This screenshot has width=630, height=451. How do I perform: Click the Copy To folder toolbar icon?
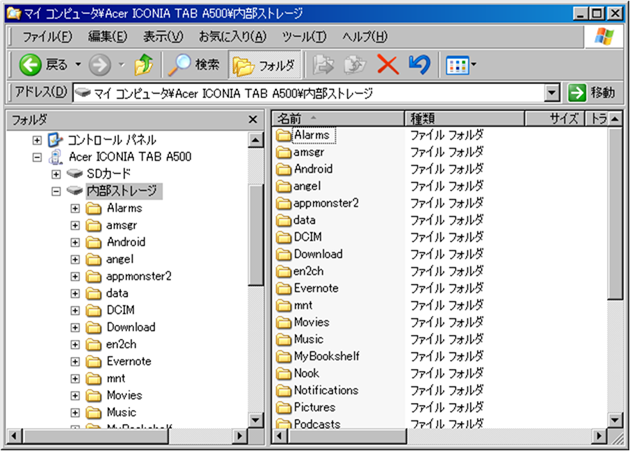pos(355,65)
